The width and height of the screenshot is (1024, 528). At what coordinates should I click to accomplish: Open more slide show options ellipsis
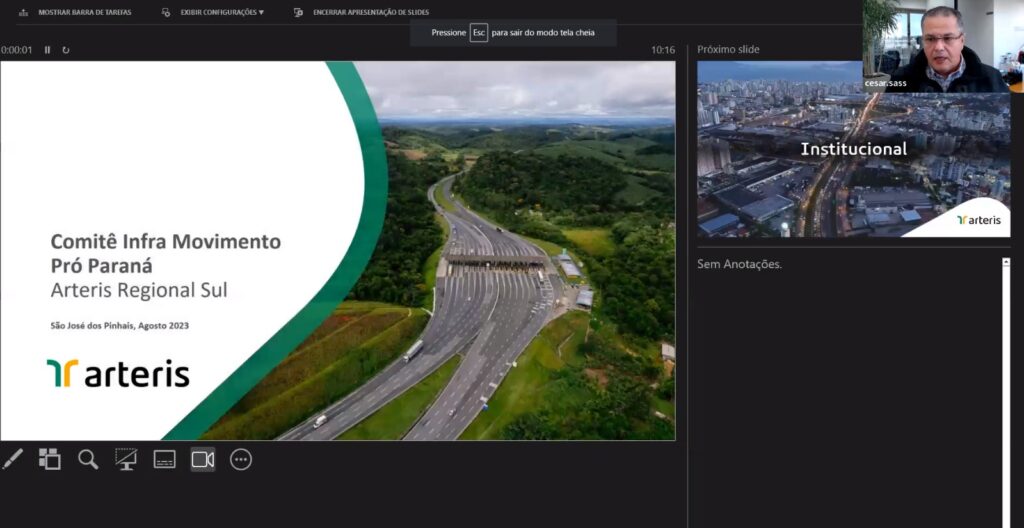point(241,459)
